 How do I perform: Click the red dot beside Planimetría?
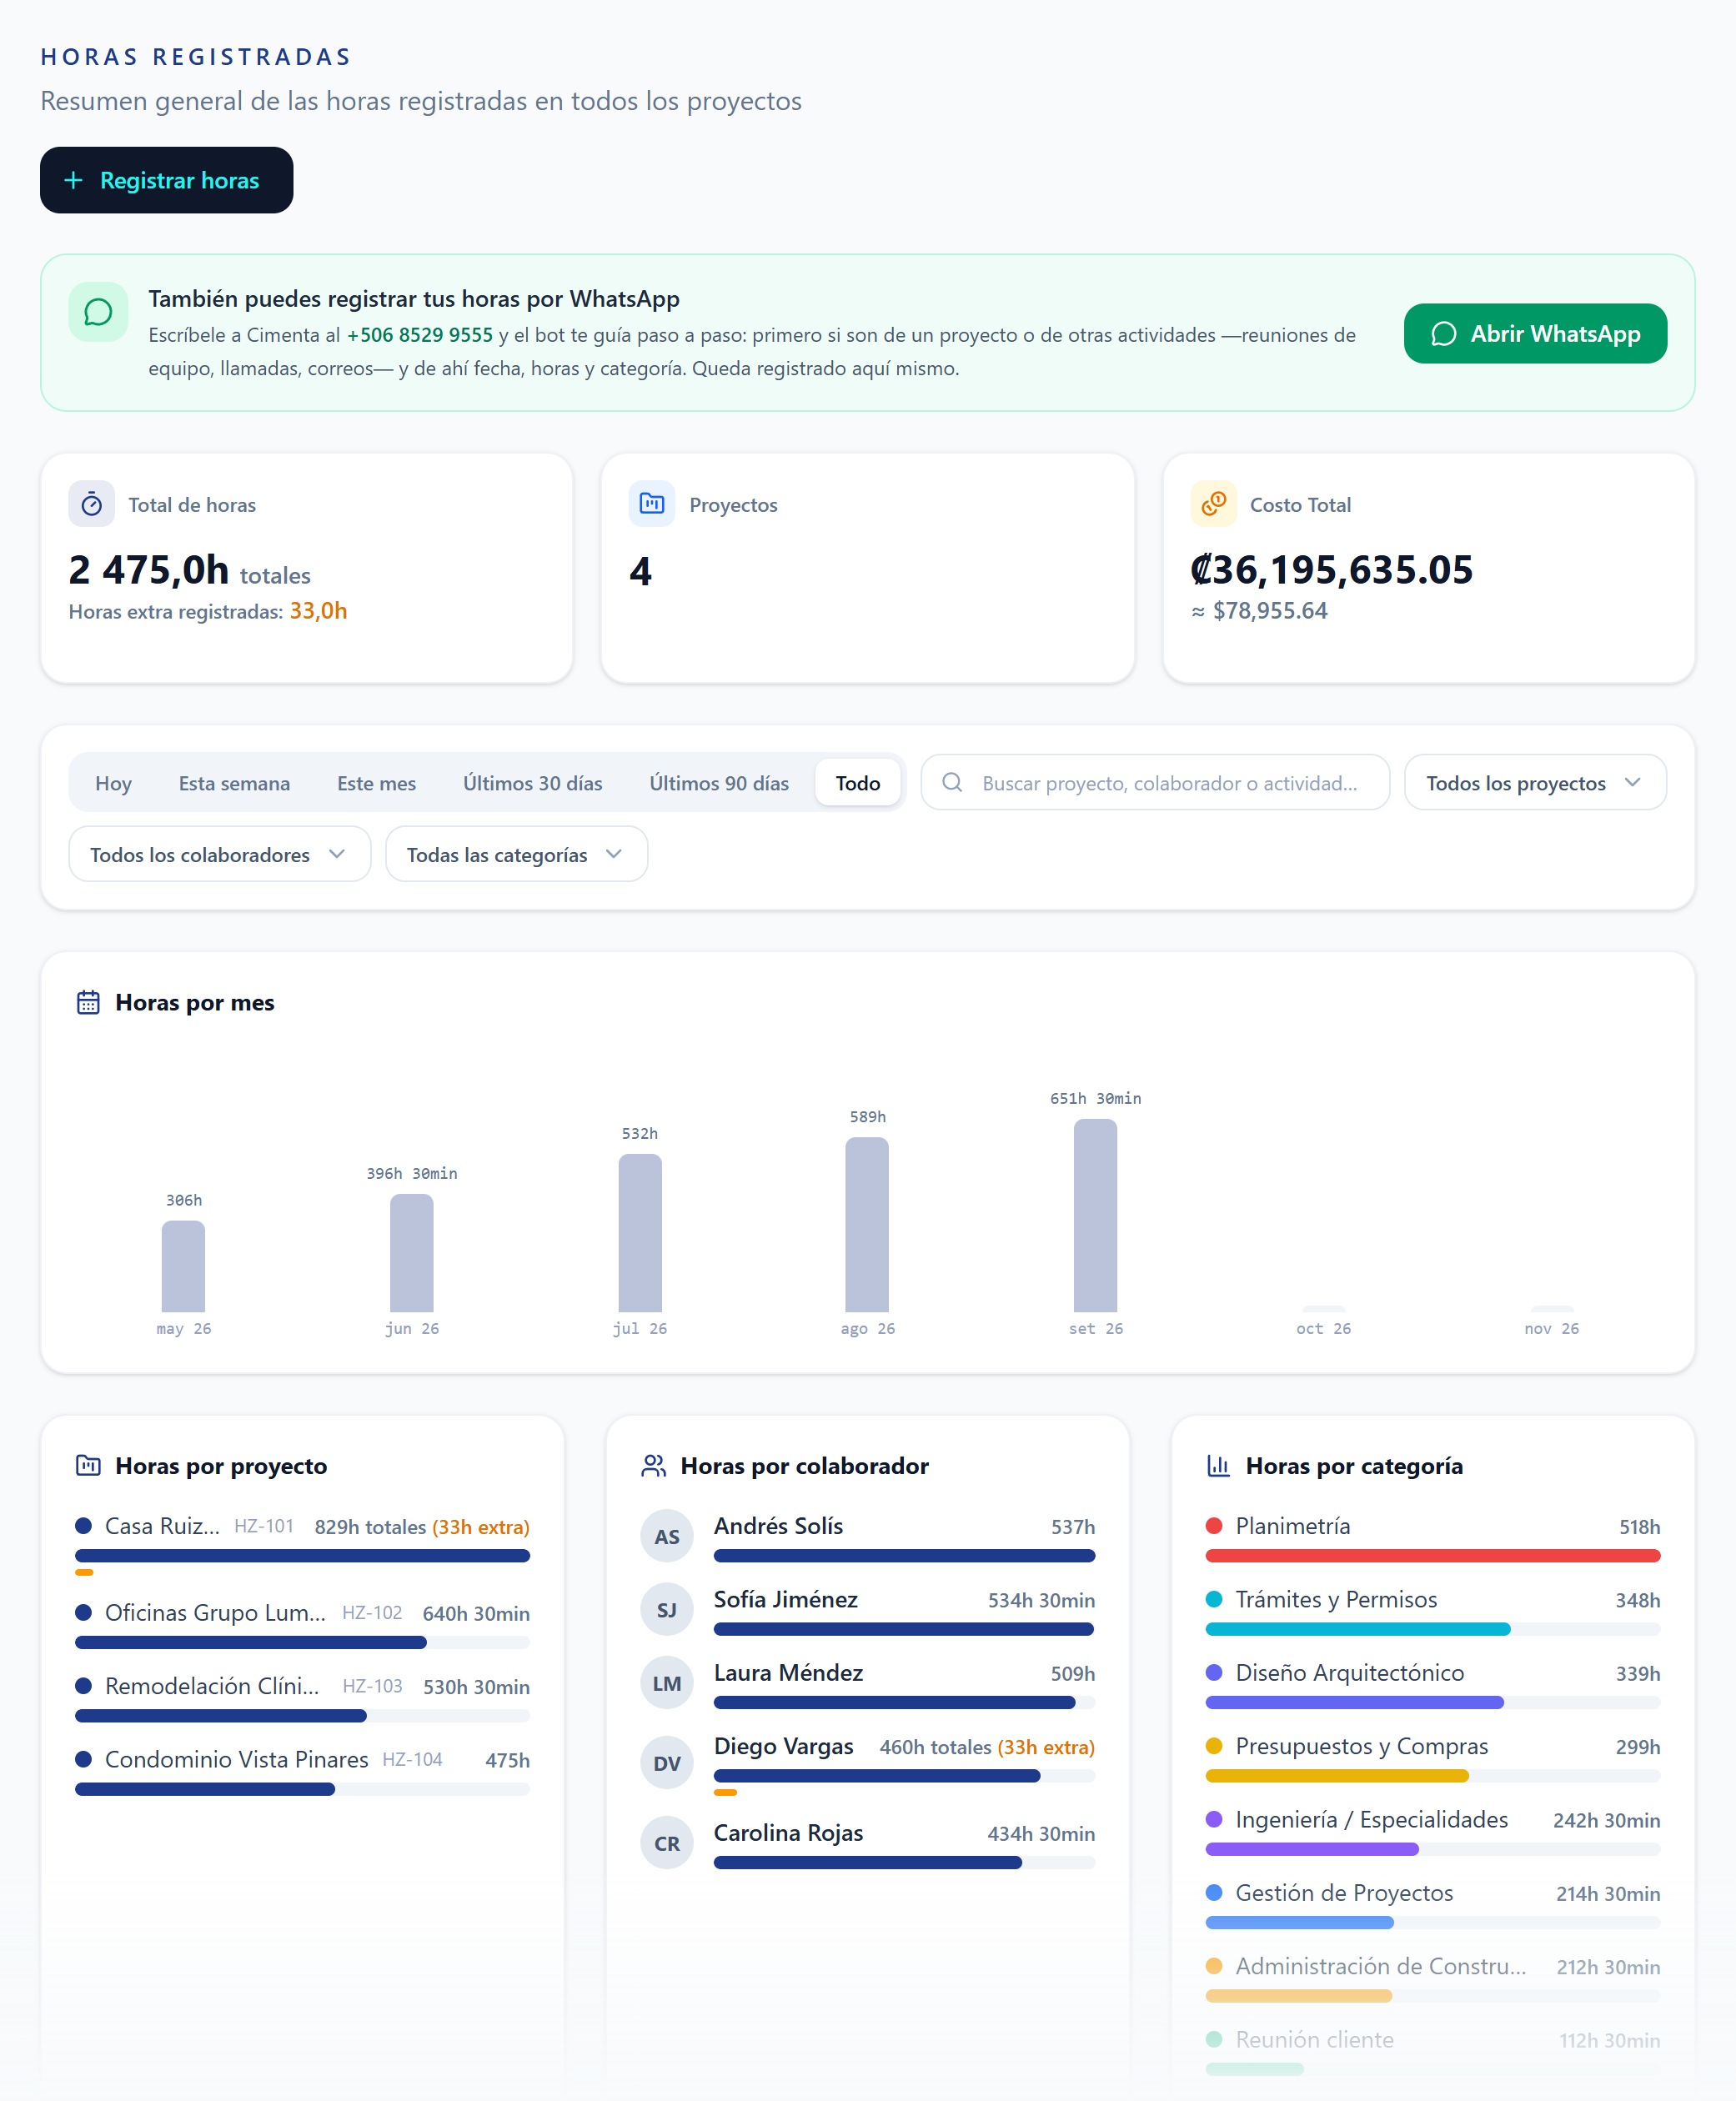click(1214, 1525)
